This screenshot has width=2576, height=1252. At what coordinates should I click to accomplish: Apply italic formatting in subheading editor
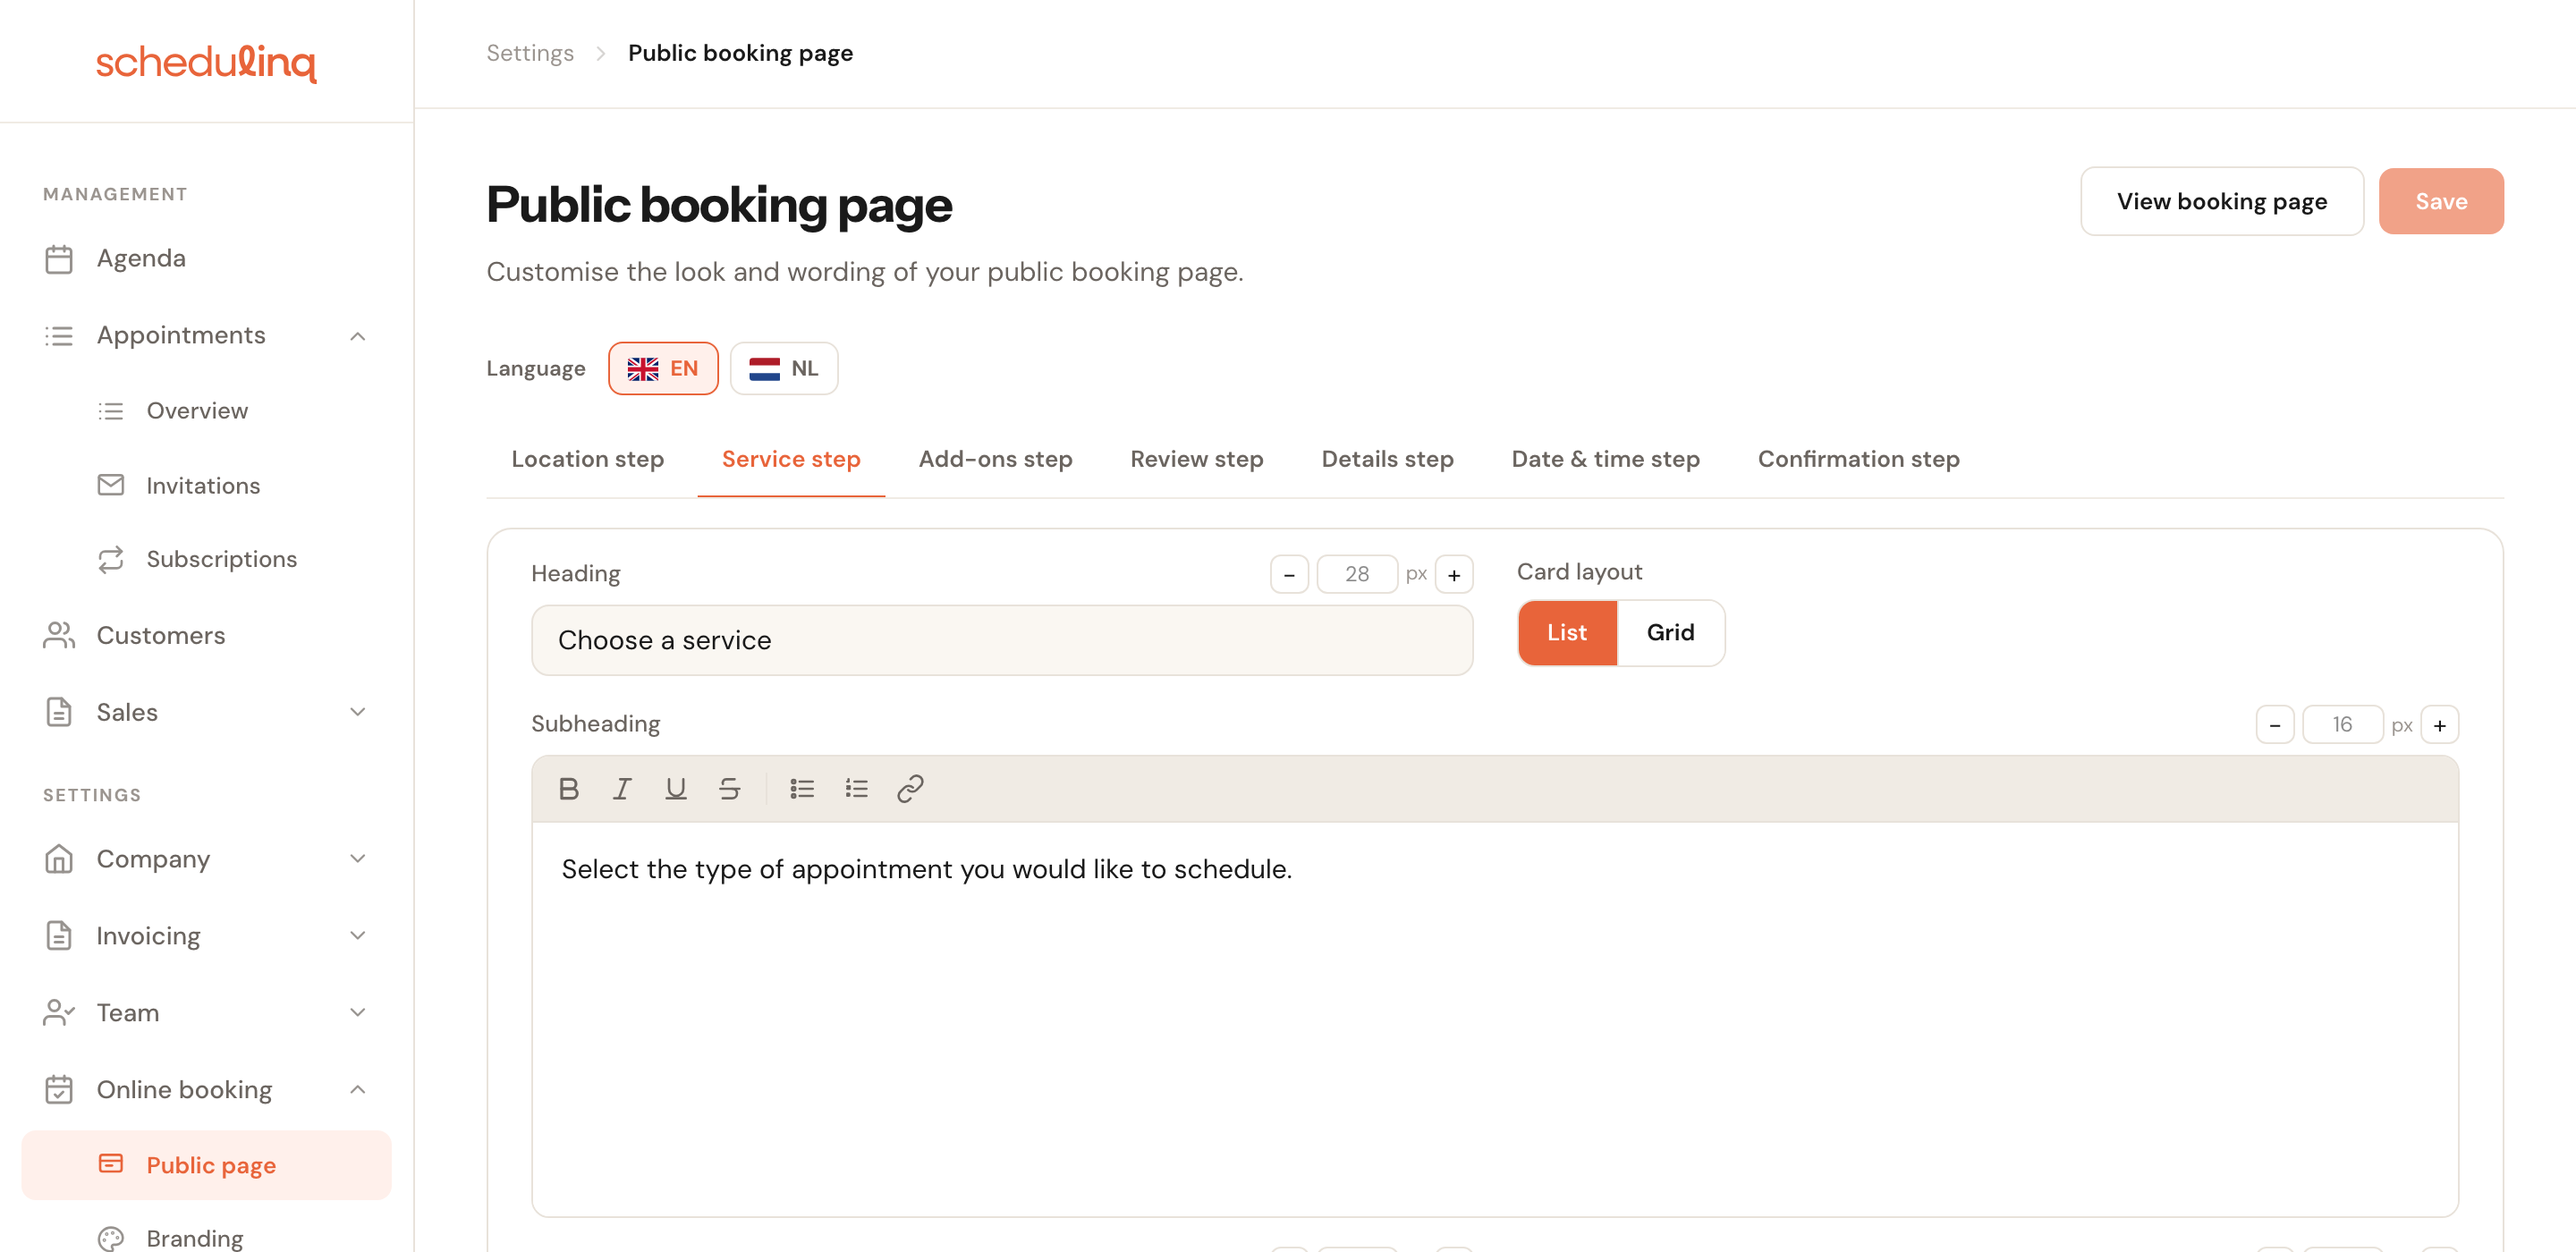click(x=622, y=789)
